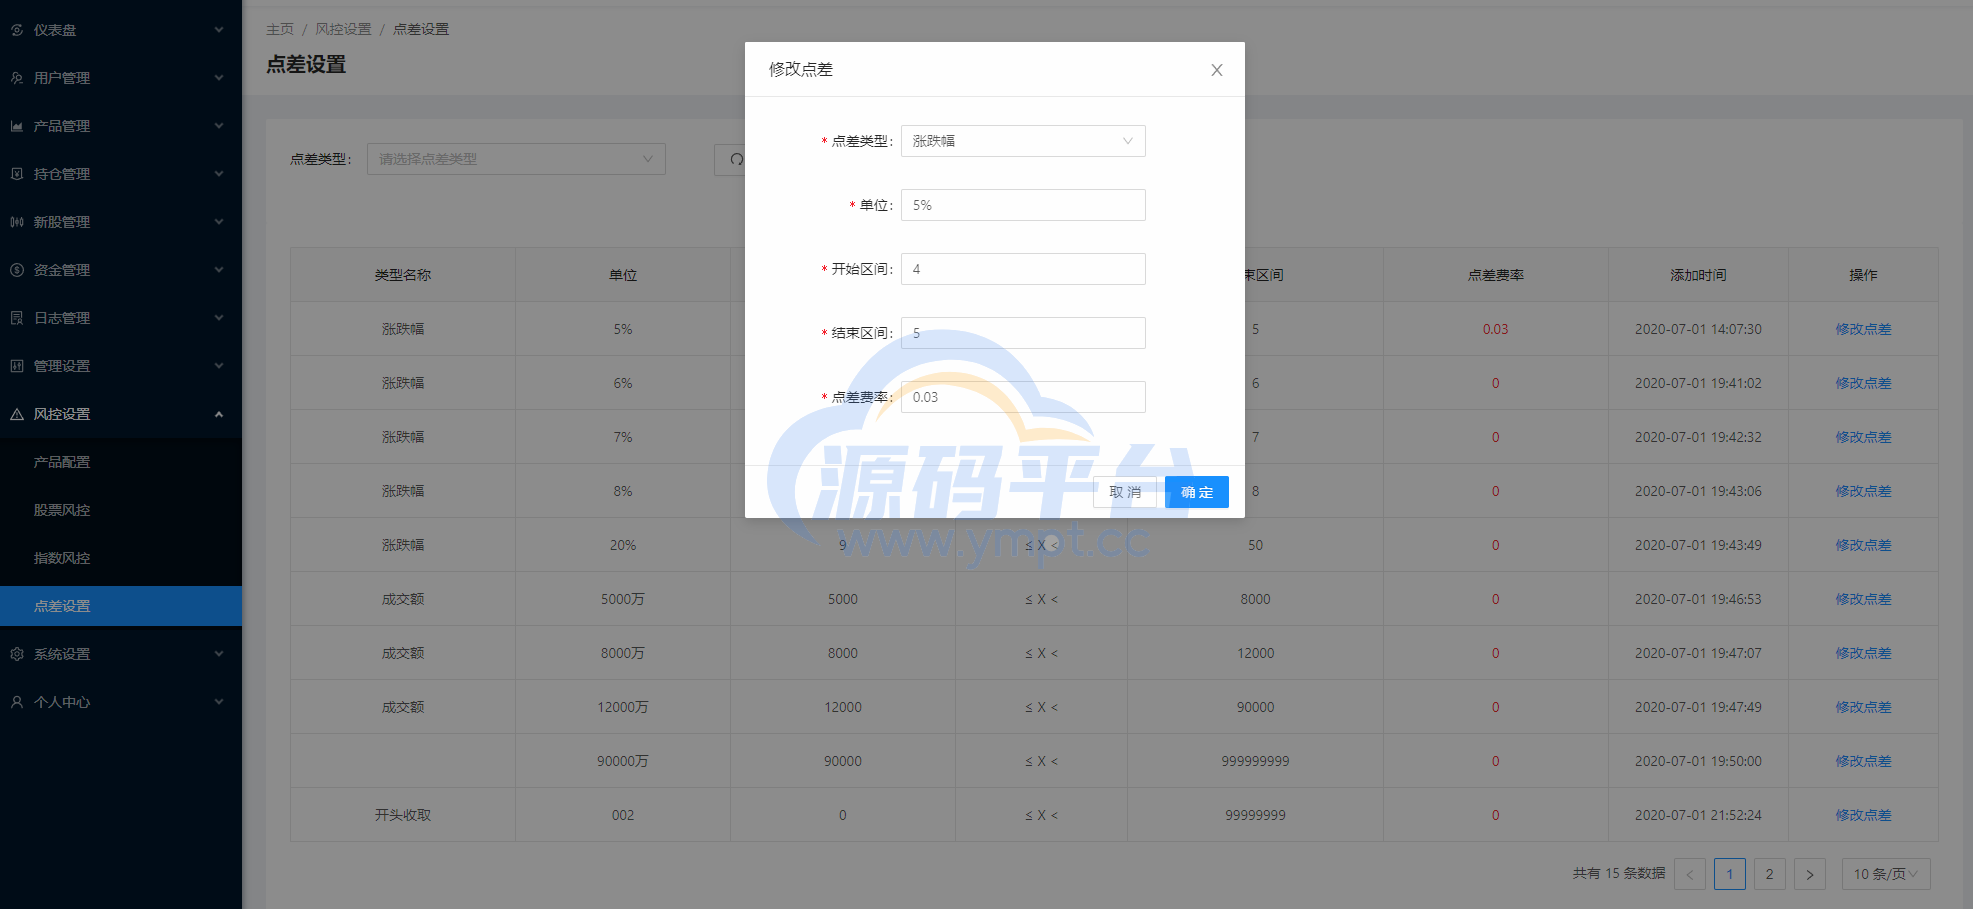The height and width of the screenshot is (909, 1973).
Task: Click the 2020-07-01 21:52:24 timestamp cell
Action: click(x=1698, y=815)
